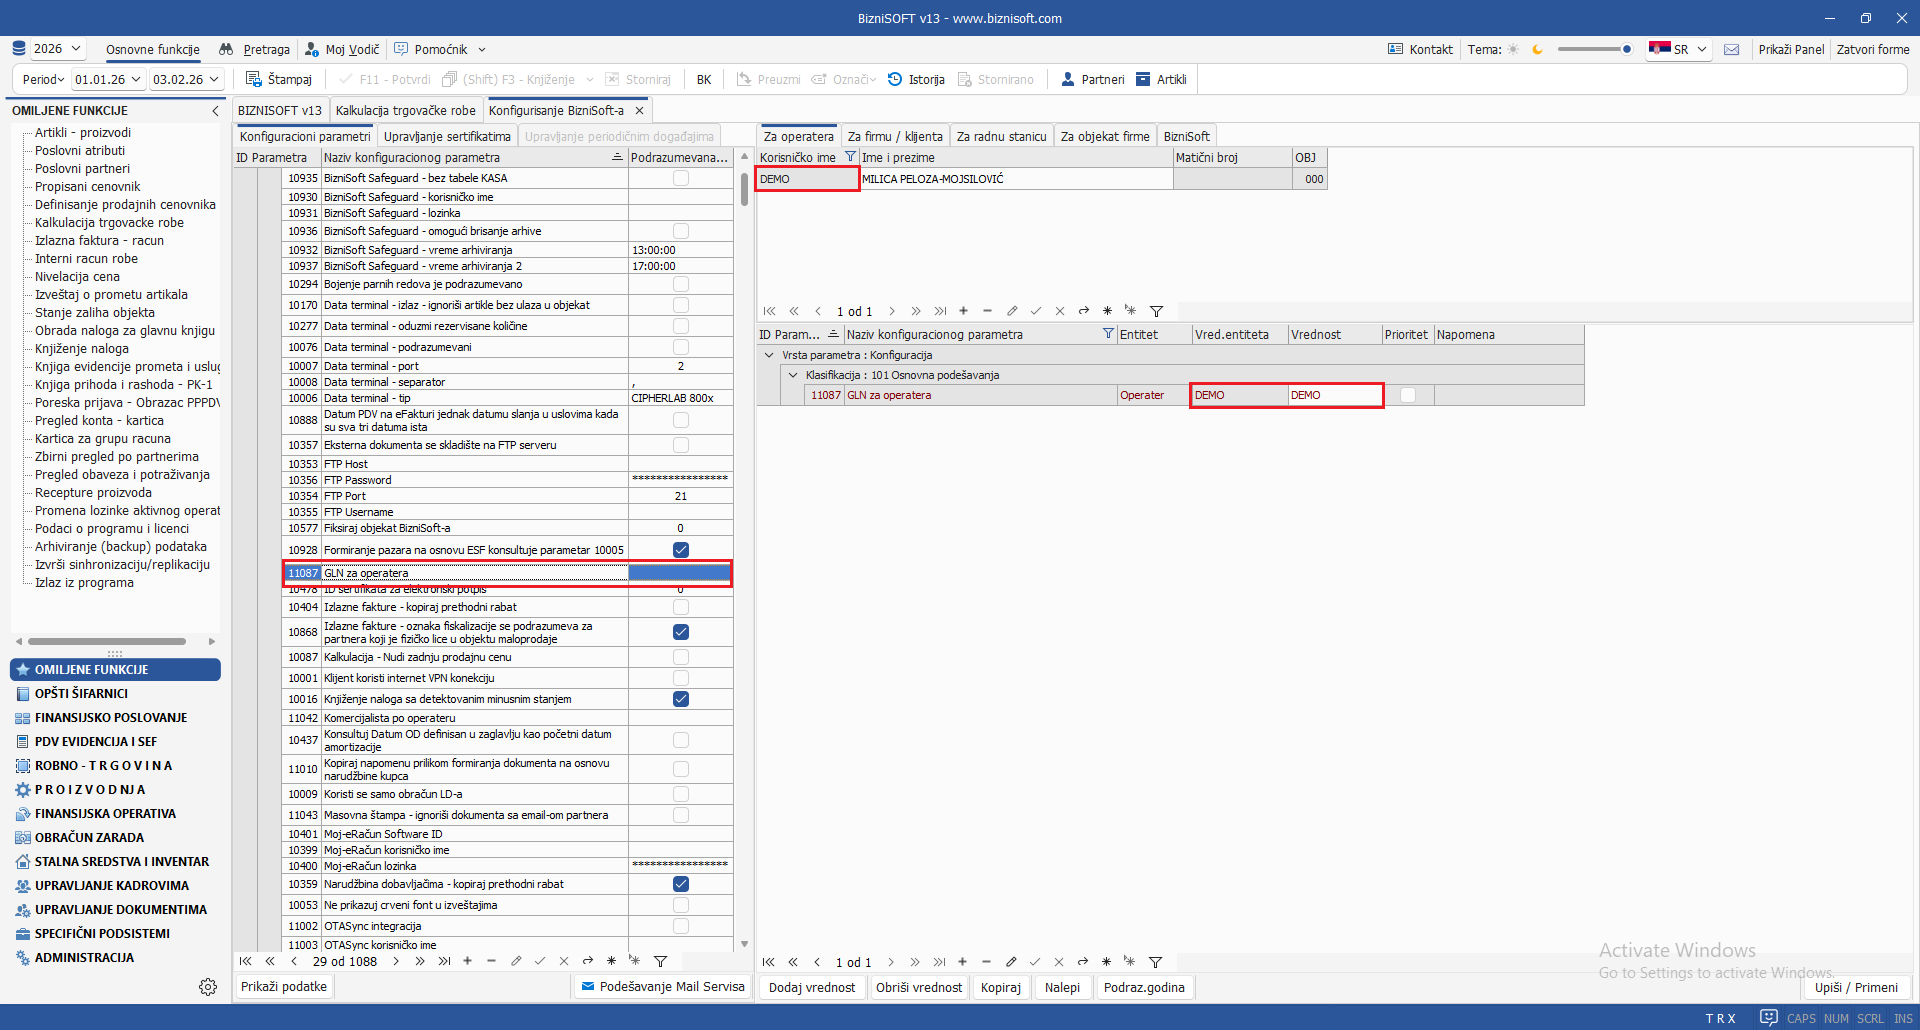Open Istorija history icon in toolbar
1920x1030 pixels.
(x=895, y=79)
